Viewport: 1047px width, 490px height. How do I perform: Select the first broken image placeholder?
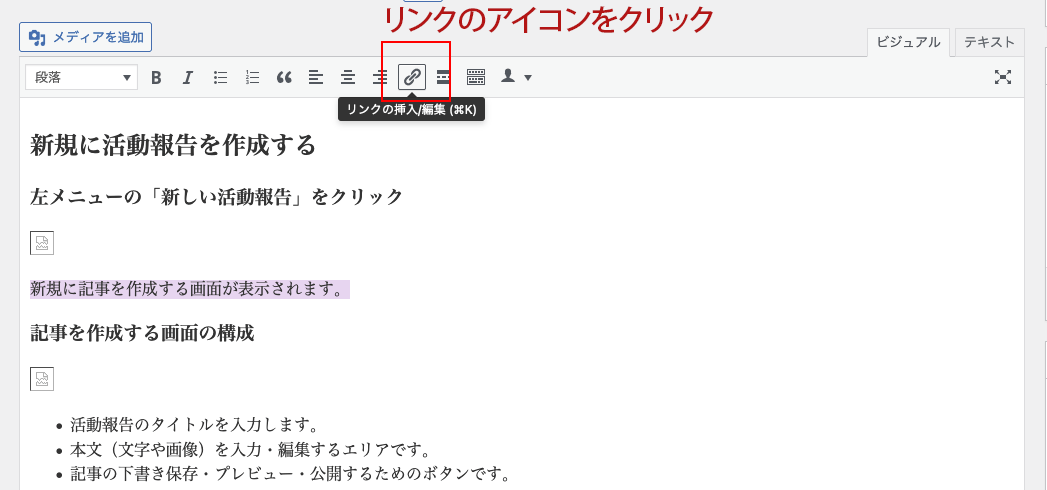pos(42,243)
